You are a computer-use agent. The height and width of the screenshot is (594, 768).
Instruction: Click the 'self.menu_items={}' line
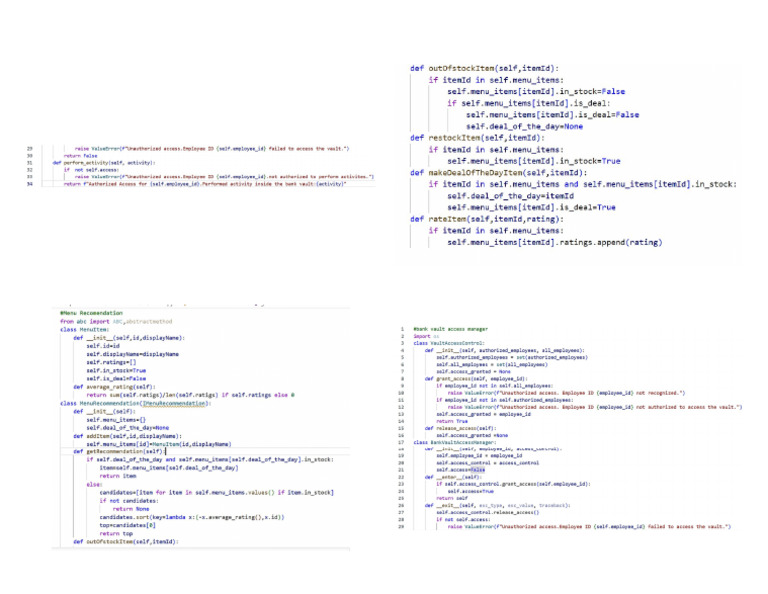point(116,420)
